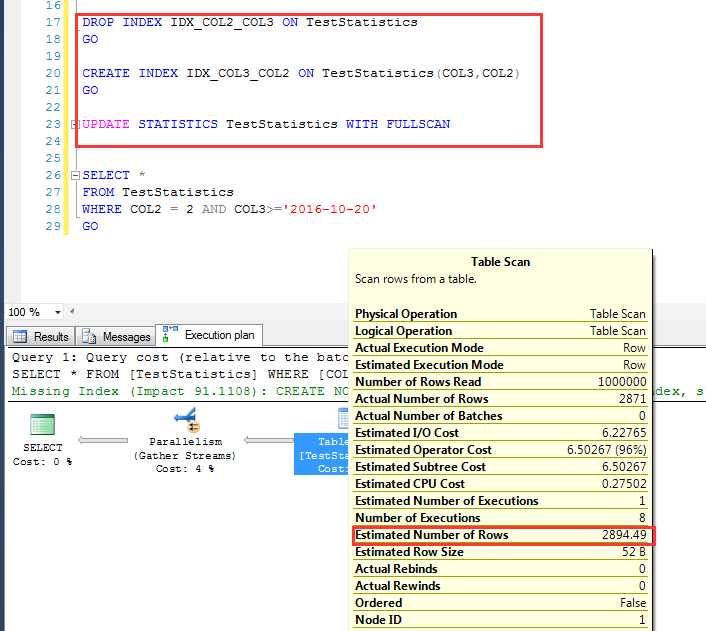Click the scroll-left arrow beside the zoom box
This screenshot has height=631, width=706.
click(x=72, y=311)
